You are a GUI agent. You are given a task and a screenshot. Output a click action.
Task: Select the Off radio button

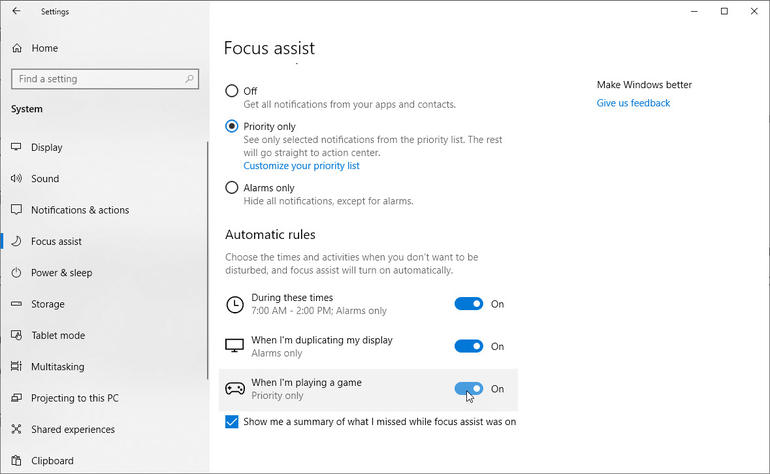click(x=231, y=91)
